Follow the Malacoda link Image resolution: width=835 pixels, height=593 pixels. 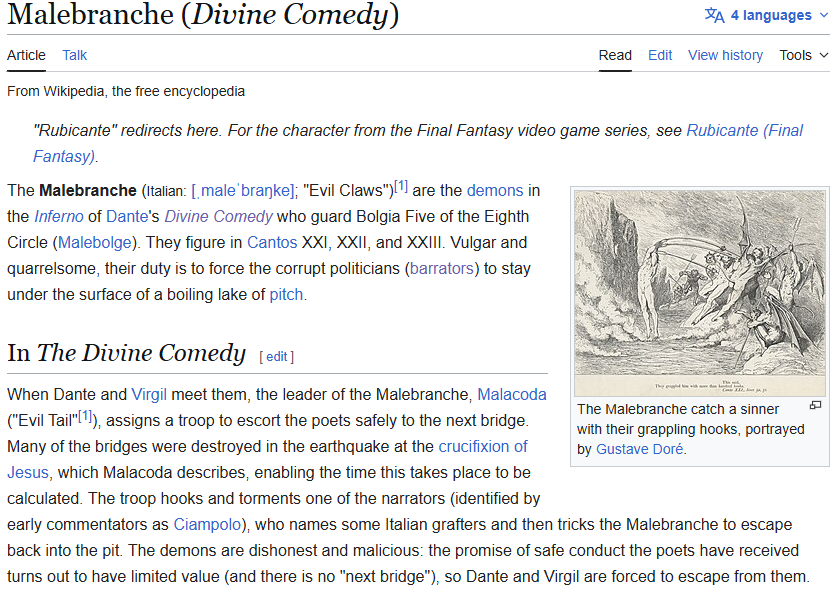tap(512, 394)
